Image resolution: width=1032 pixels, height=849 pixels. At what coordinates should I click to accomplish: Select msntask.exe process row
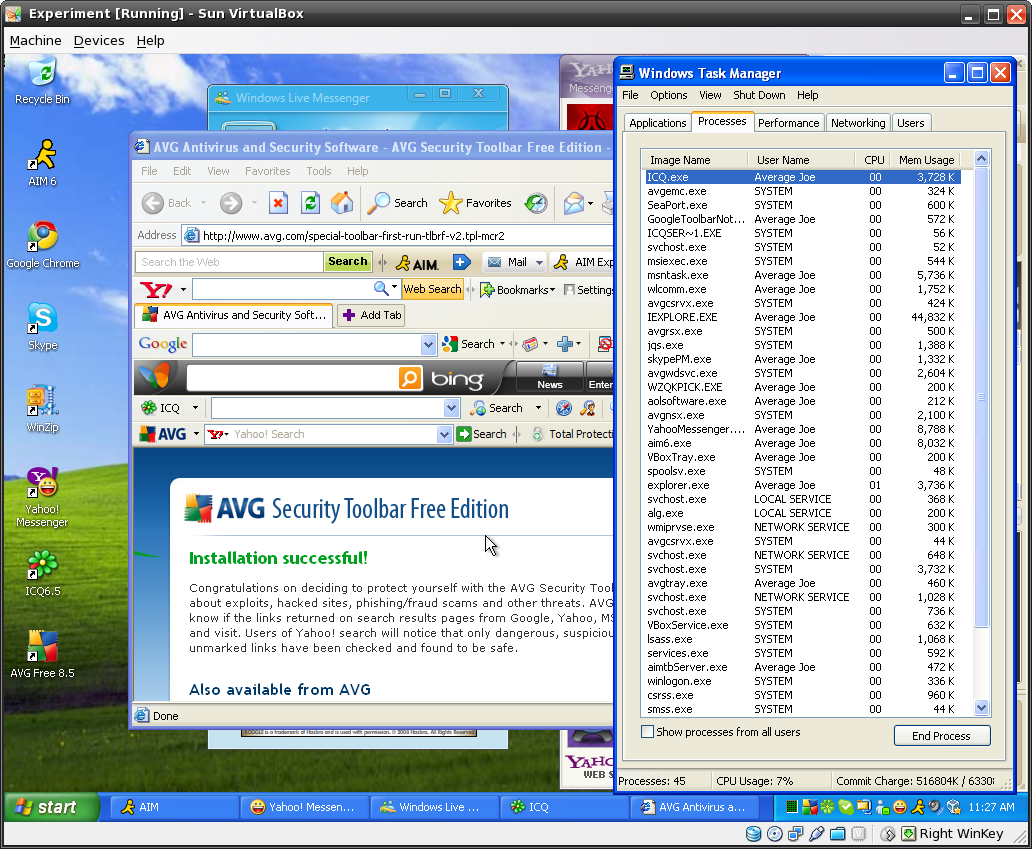(802, 275)
